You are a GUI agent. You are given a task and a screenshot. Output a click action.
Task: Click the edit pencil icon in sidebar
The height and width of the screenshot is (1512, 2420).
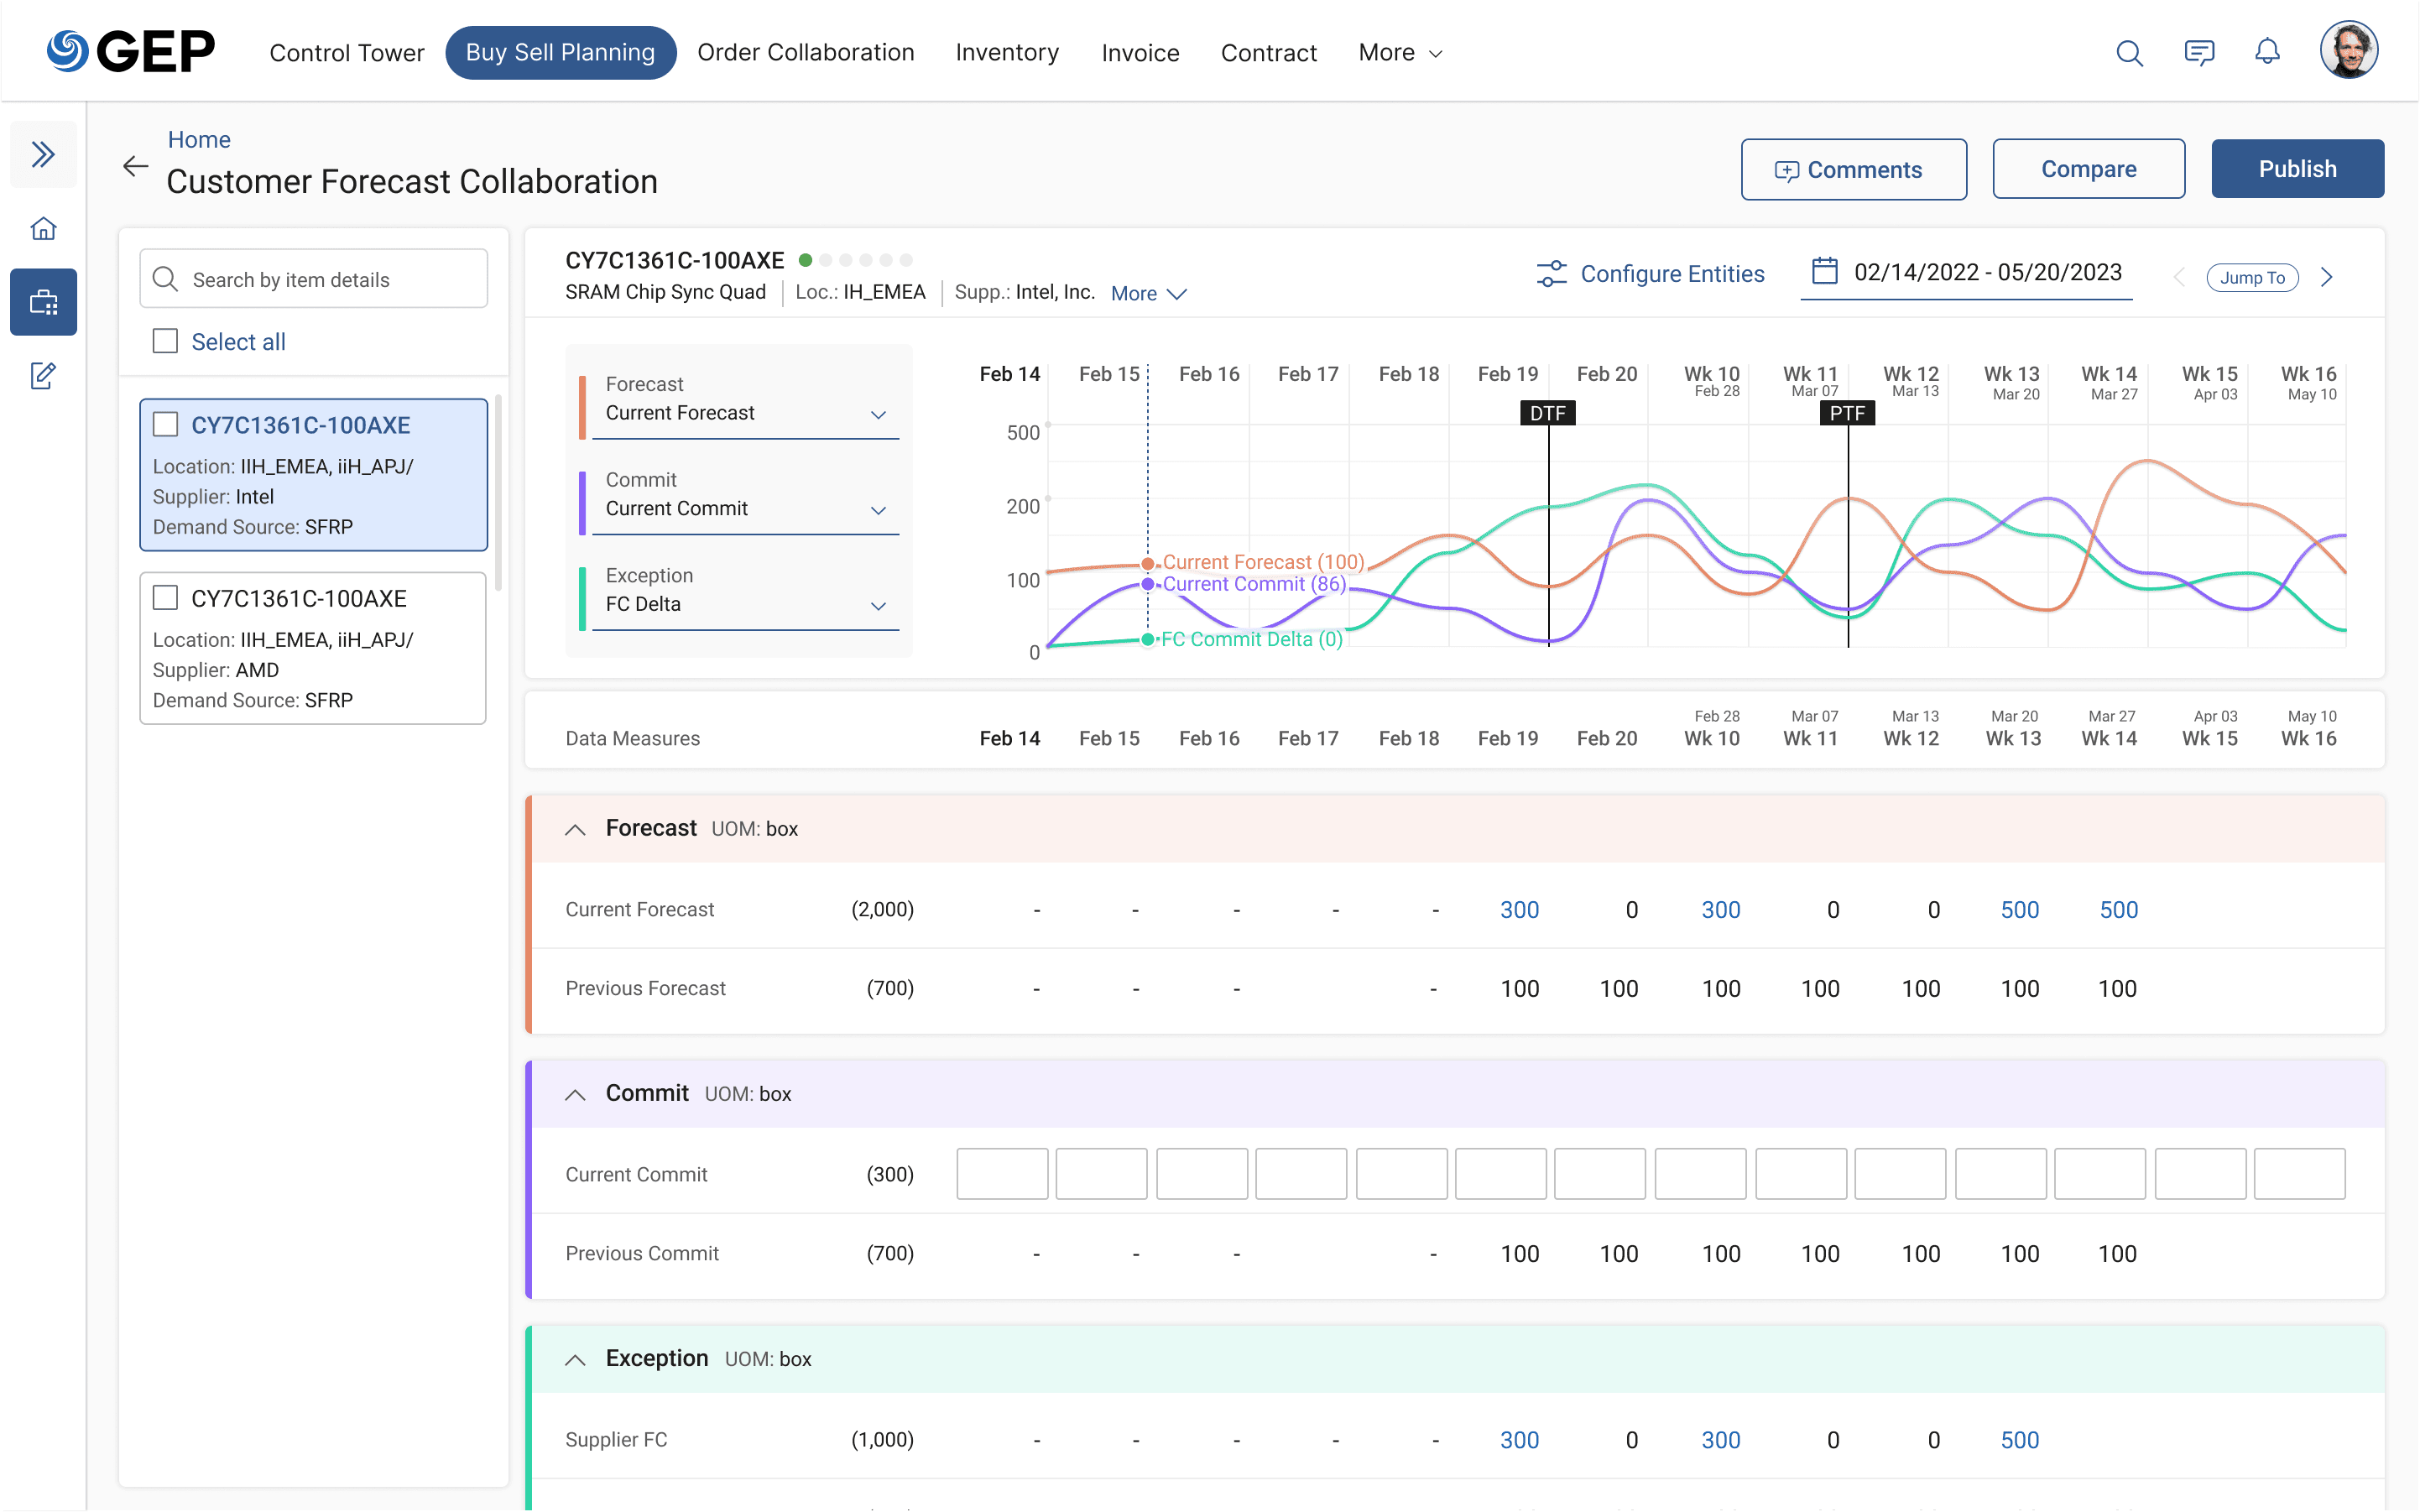(x=43, y=376)
